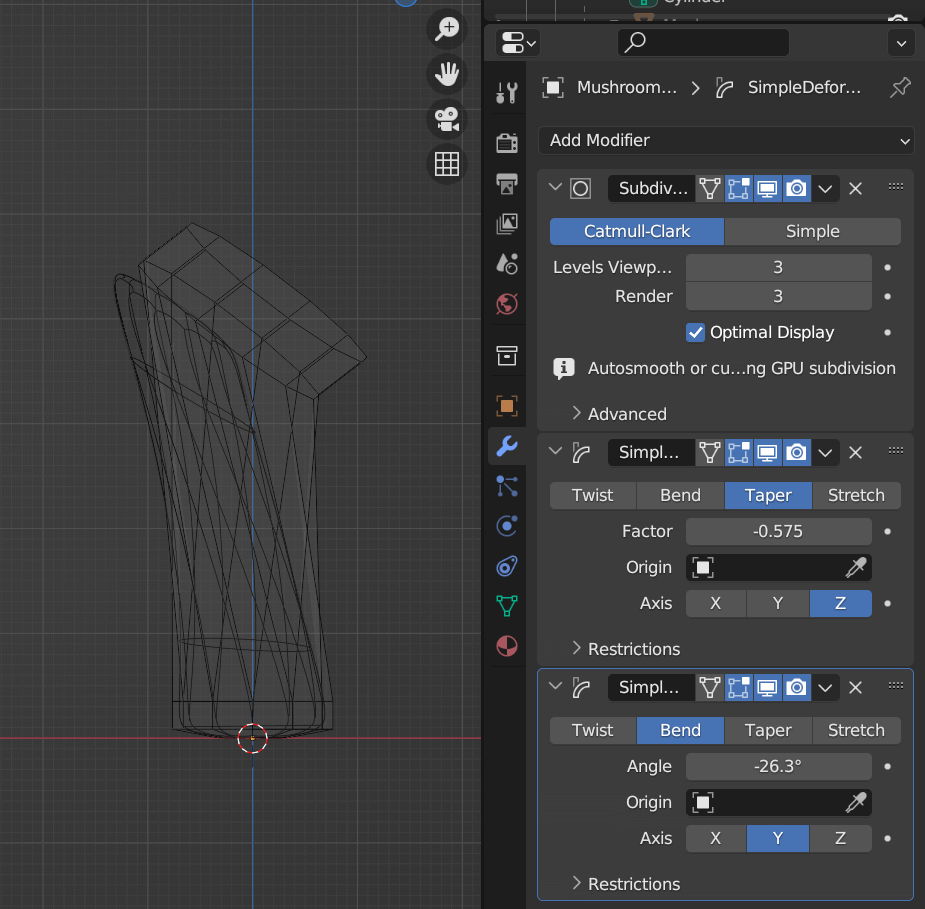Screen dimensions: 925x909
Task: Open the Modifiers wrench tab
Action: coord(507,446)
